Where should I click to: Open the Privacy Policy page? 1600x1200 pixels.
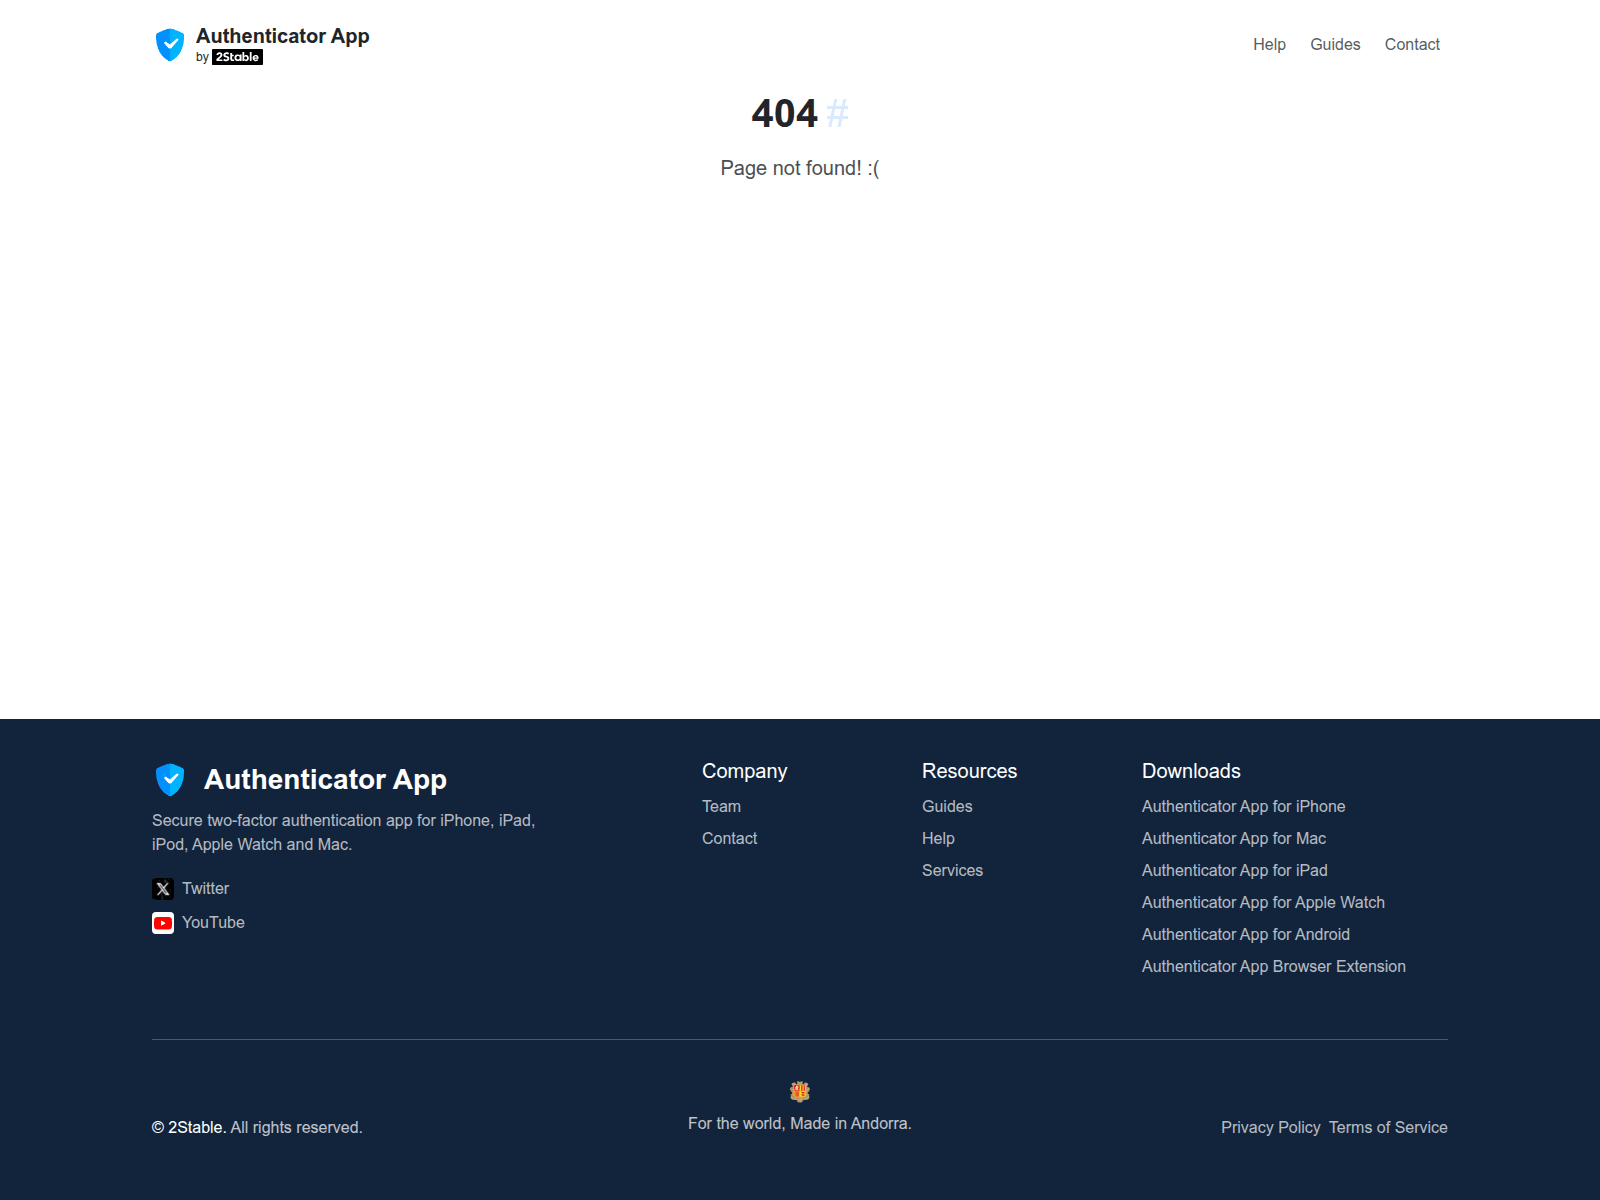coord(1270,1127)
